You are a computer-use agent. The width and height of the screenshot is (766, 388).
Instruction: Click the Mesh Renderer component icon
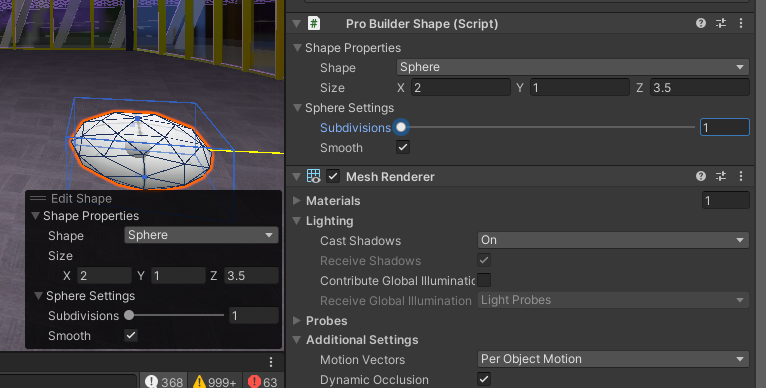click(x=314, y=176)
